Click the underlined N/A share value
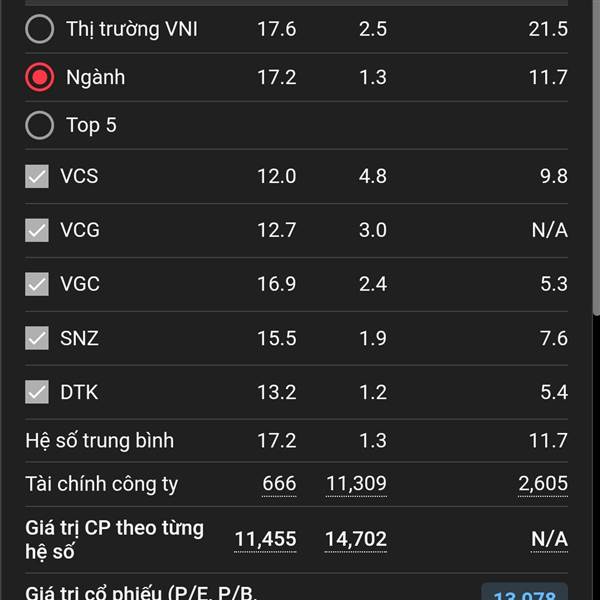This screenshot has height=600, width=600. coord(549,539)
